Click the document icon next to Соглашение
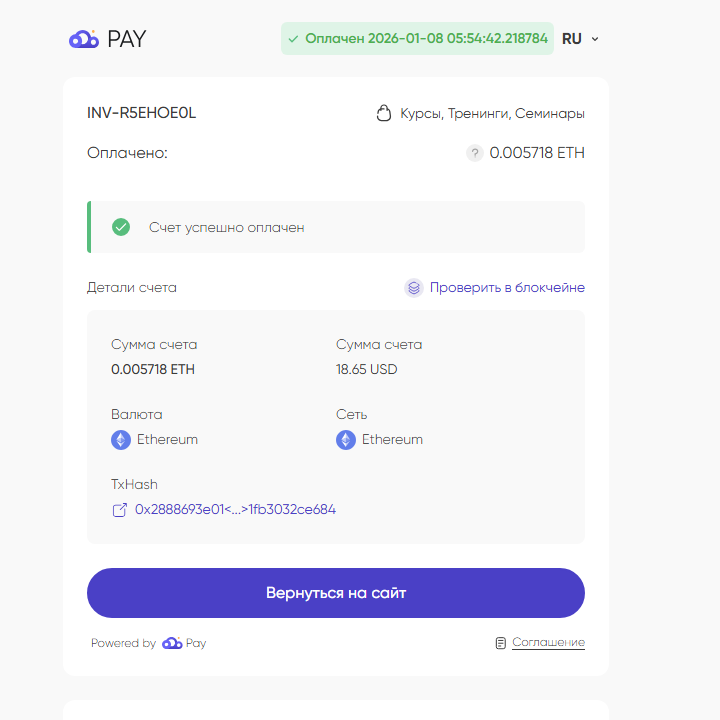Viewport: 720px width, 720px height. pyautogui.click(x=501, y=643)
